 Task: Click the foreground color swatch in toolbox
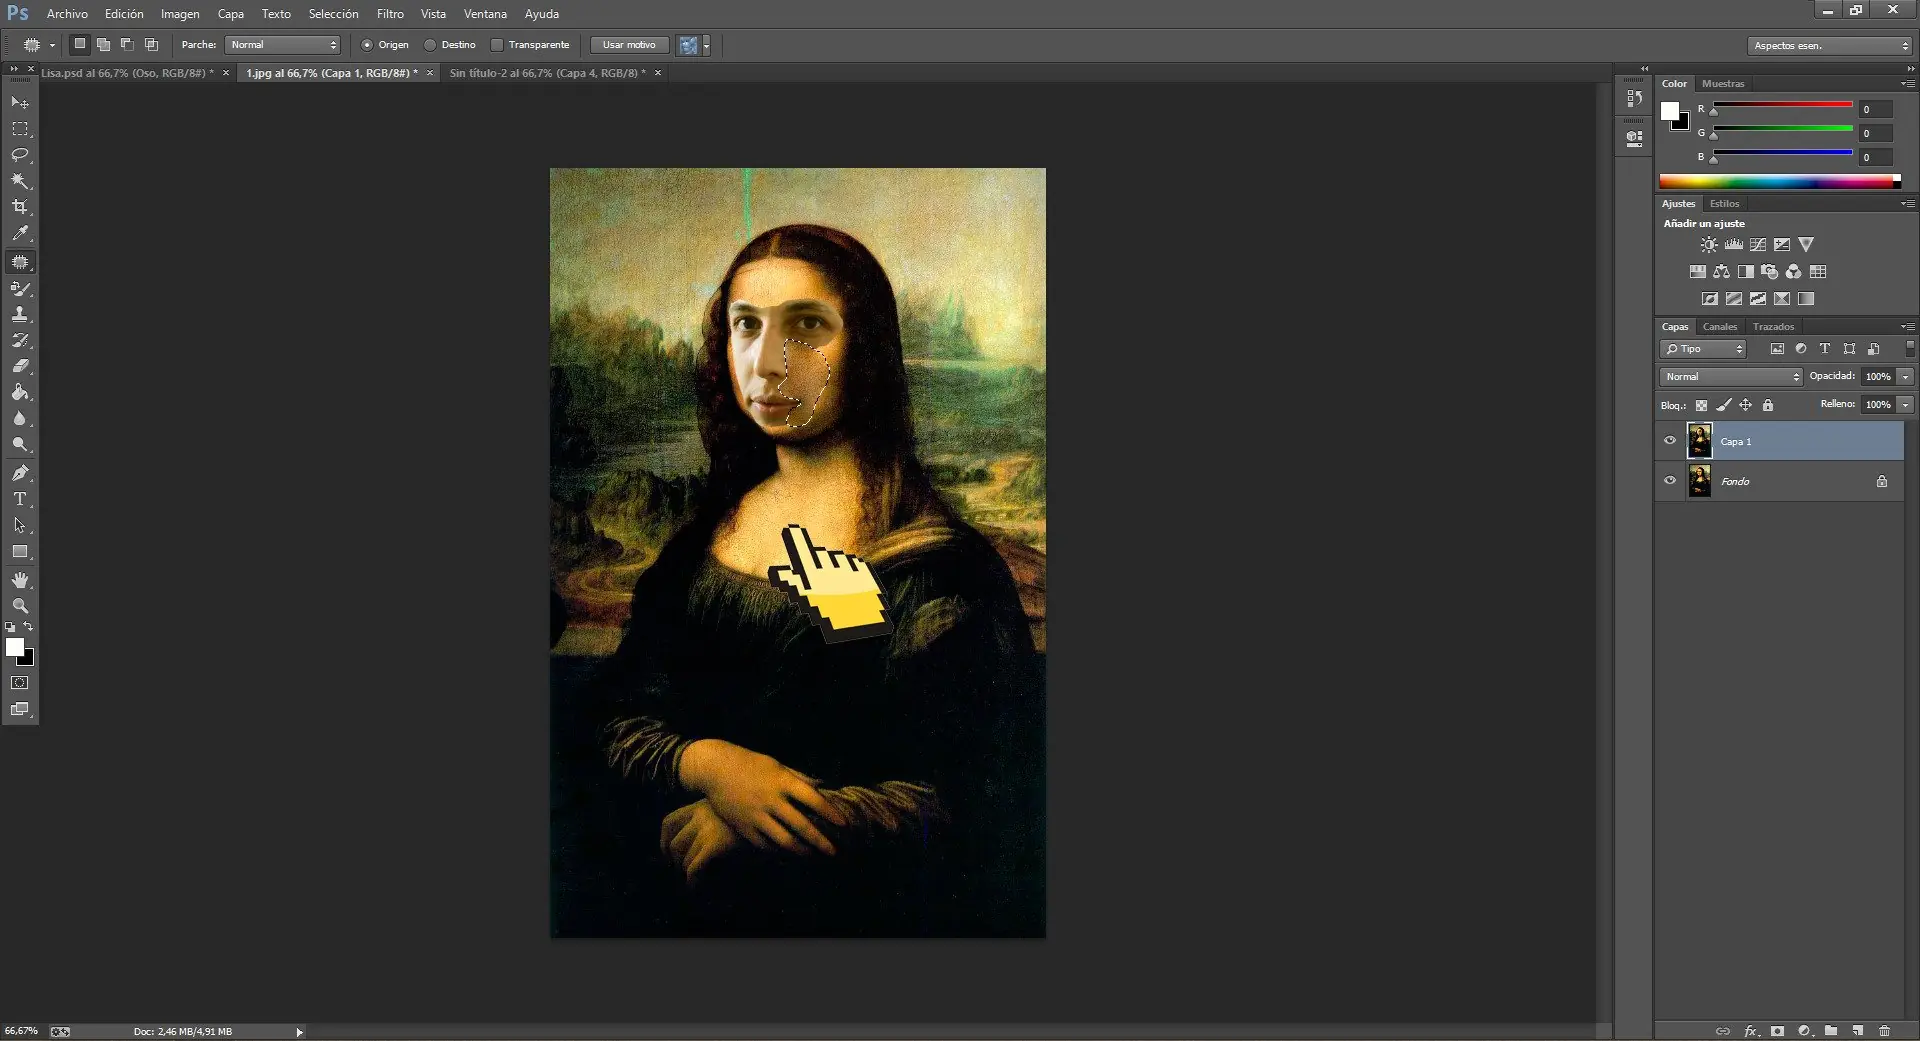(x=15, y=647)
